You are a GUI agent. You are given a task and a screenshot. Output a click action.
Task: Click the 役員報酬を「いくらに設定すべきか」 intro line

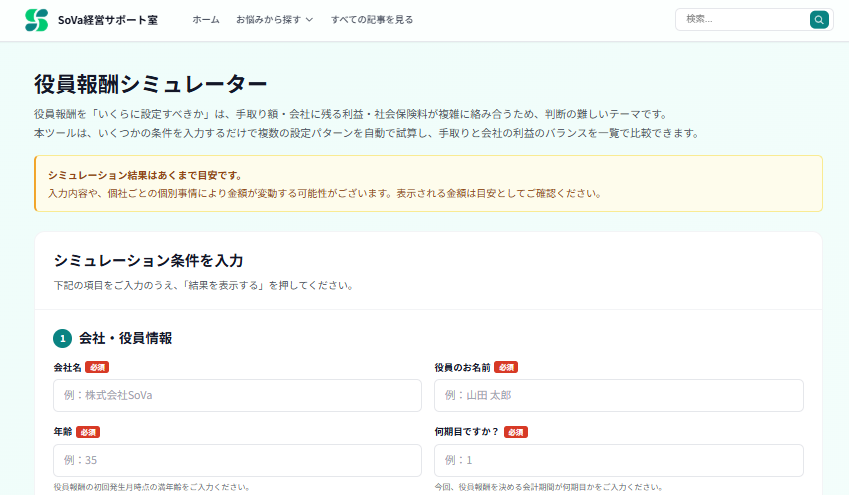(352, 114)
